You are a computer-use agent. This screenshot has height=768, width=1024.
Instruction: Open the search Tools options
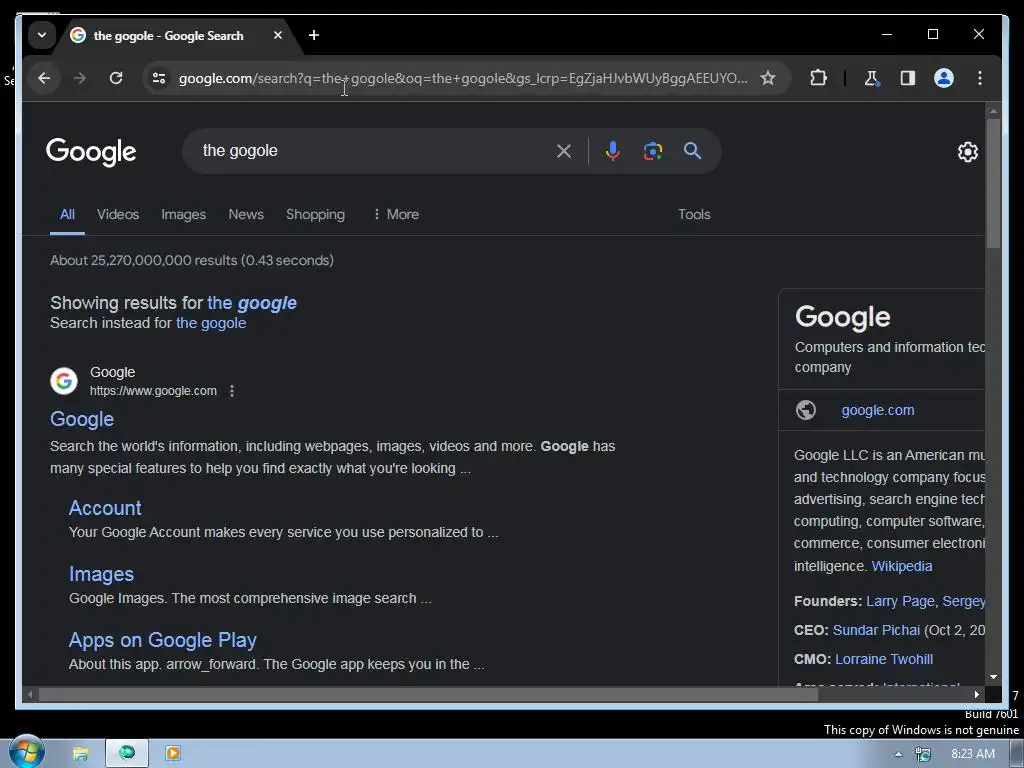pyautogui.click(x=694, y=214)
